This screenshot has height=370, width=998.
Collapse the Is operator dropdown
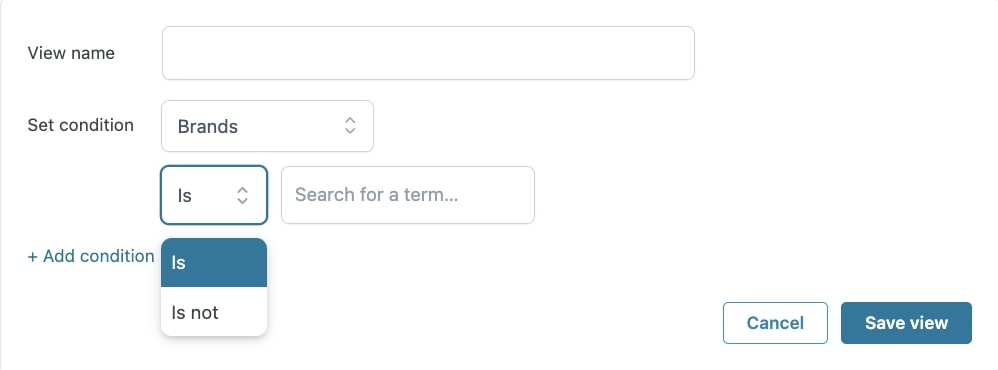214,195
